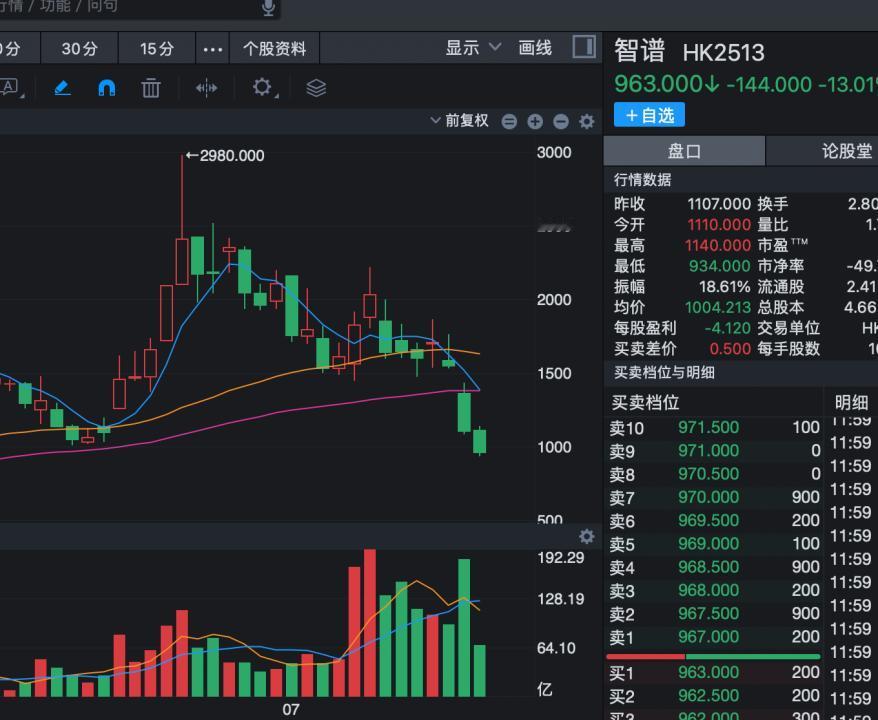Click the 振幅 18.61% value
This screenshot has width=878, height=720.
[x=725, y=287]
